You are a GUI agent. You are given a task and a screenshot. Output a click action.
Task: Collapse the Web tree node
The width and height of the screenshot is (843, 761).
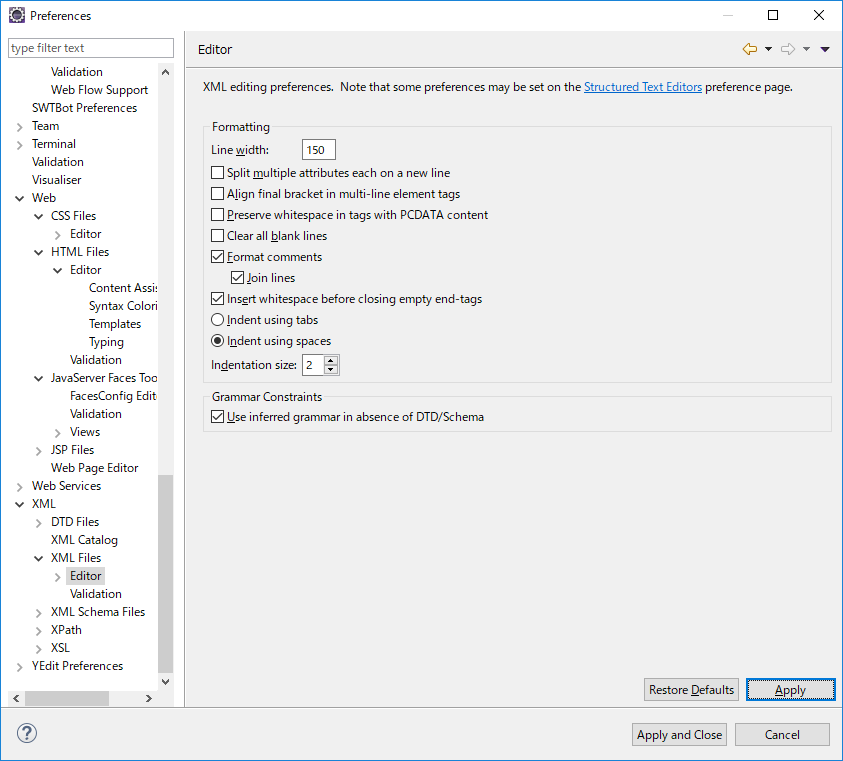20,198
